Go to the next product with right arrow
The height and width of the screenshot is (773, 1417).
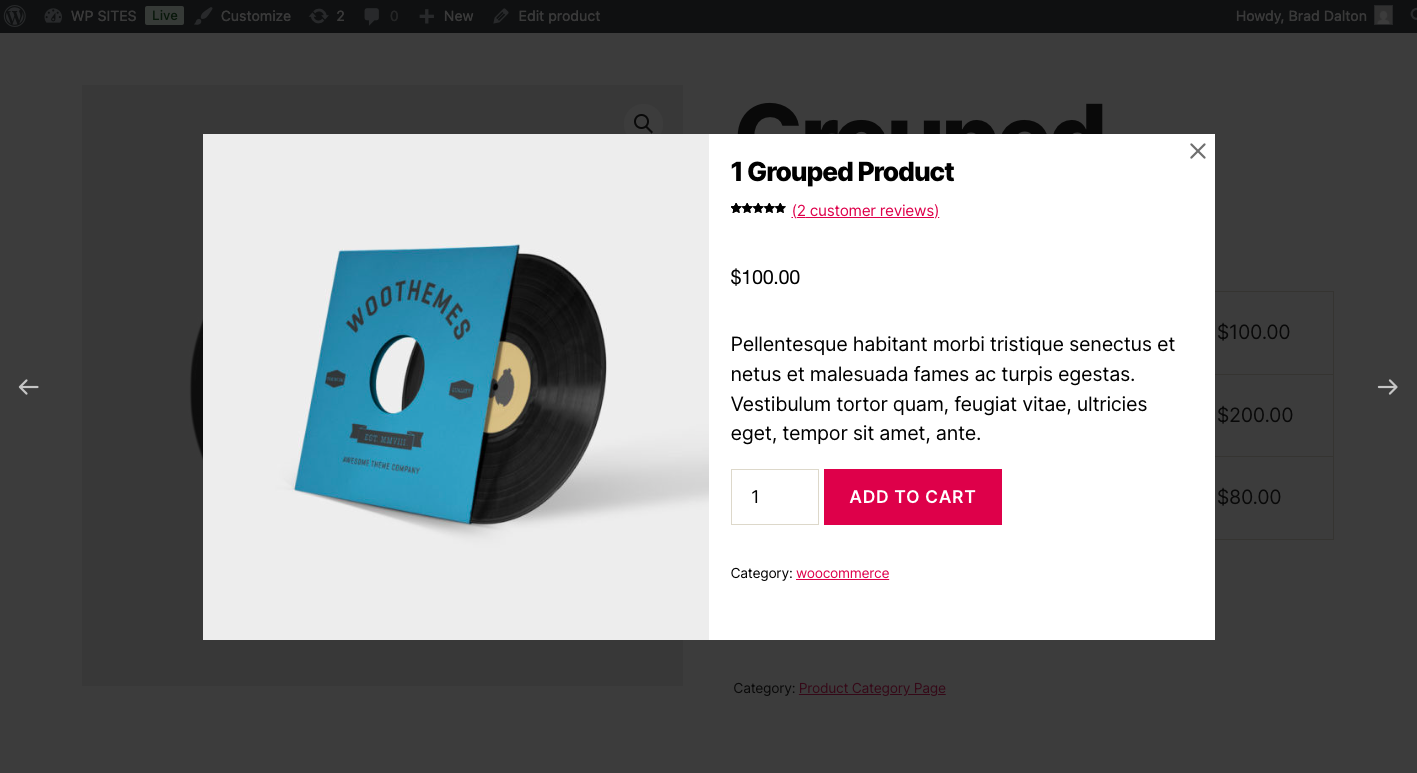click(x=1387, y=387)
